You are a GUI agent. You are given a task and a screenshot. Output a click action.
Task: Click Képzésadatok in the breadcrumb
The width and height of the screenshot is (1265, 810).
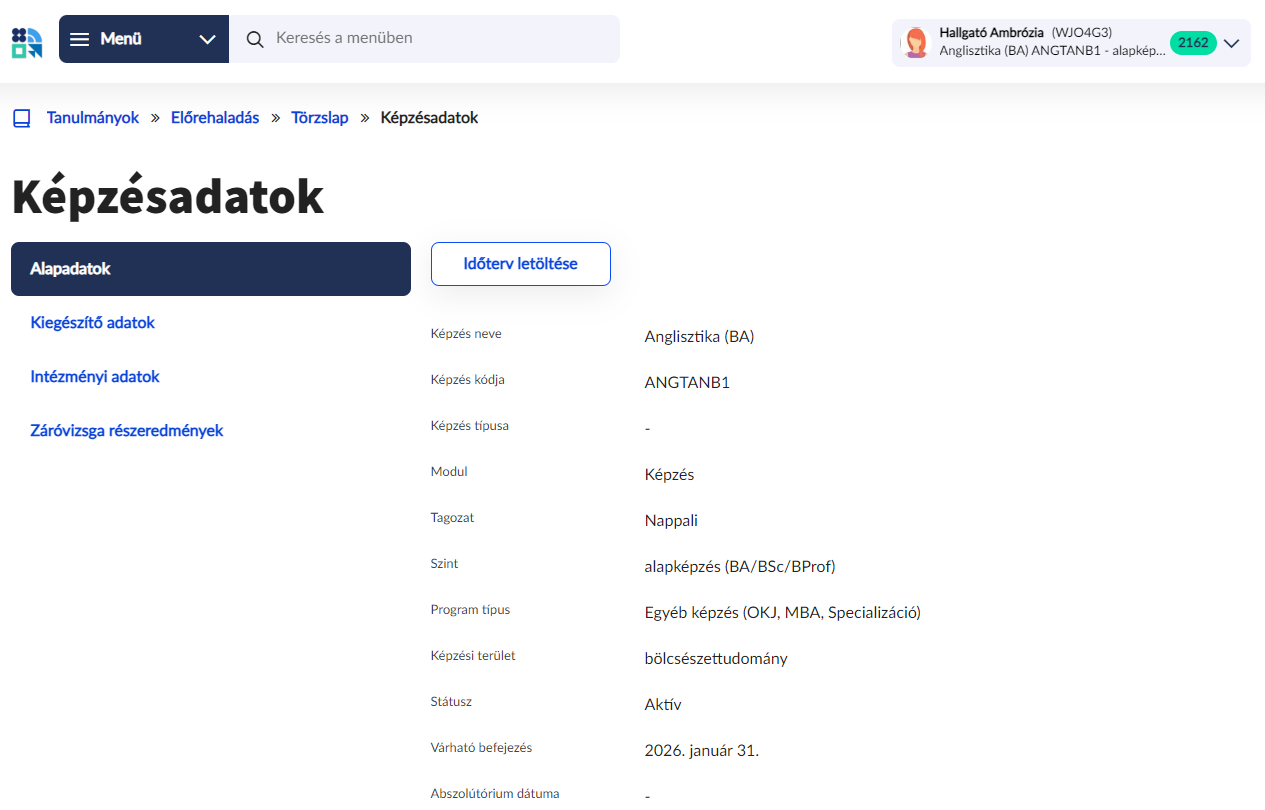(429, 118)
